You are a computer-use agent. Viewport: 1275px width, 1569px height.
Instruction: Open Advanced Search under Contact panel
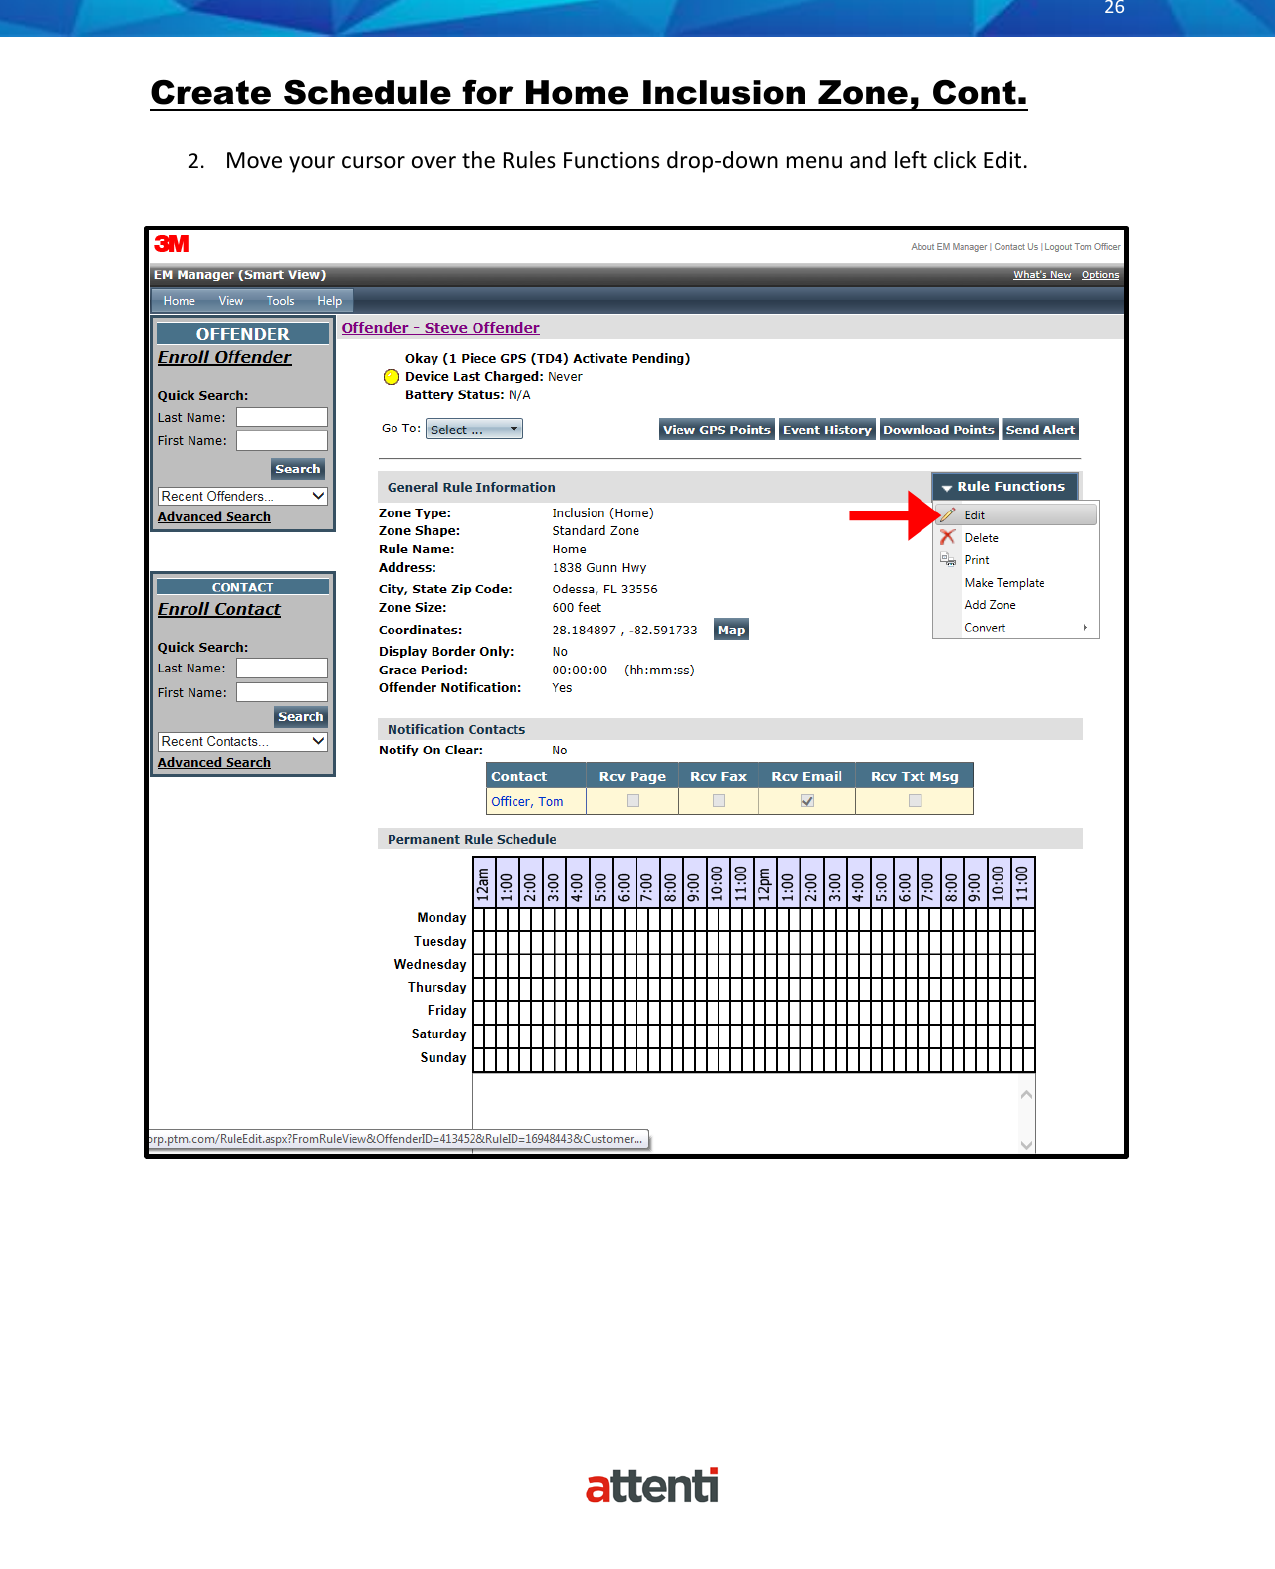214,763
